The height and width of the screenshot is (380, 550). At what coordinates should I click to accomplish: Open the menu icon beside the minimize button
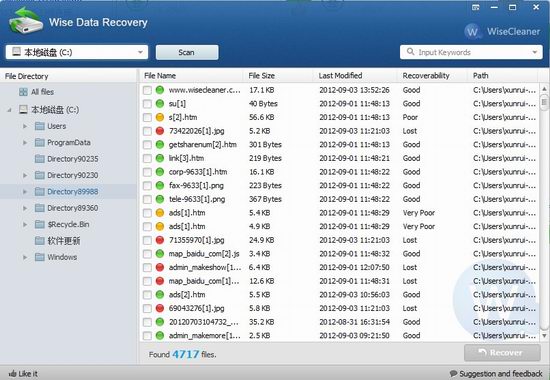pyautogui.click(x=476, y=7)
